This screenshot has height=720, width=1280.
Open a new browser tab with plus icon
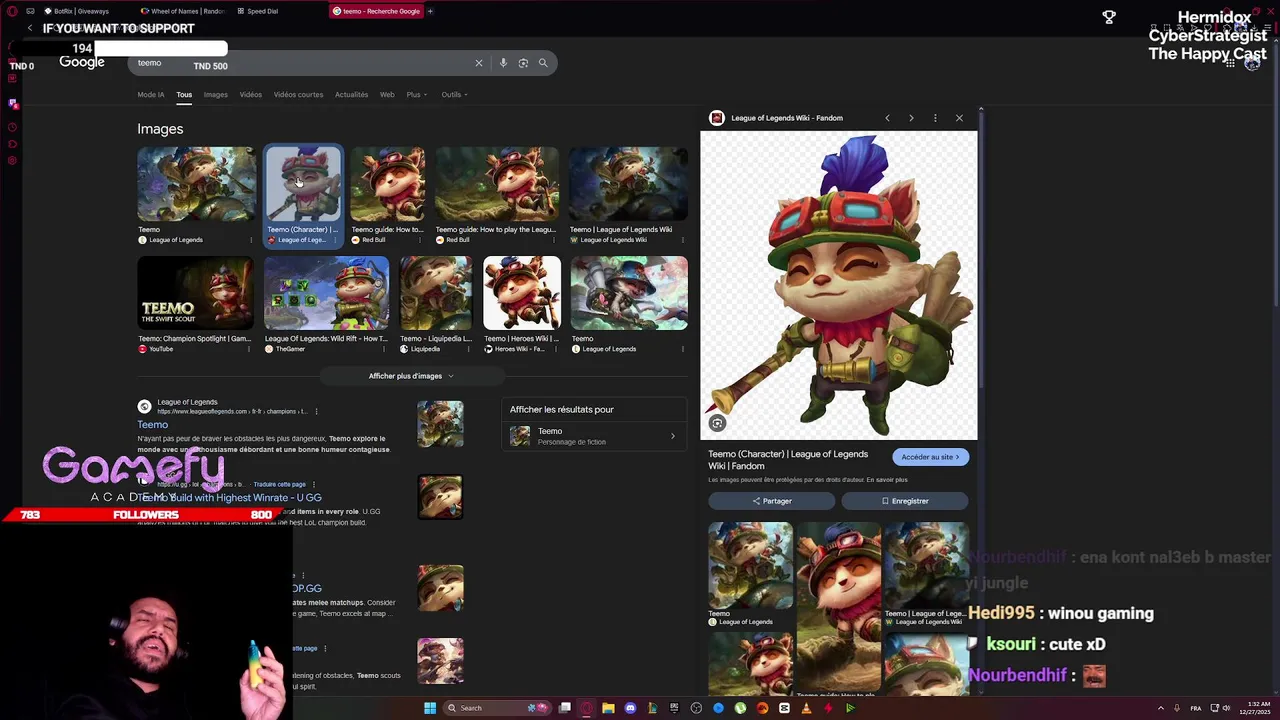point(430,11)
